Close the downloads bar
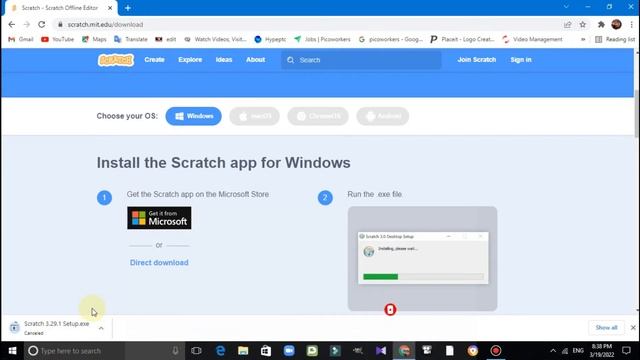The width and height of the screenshot is (640, 360). point(633,328)
